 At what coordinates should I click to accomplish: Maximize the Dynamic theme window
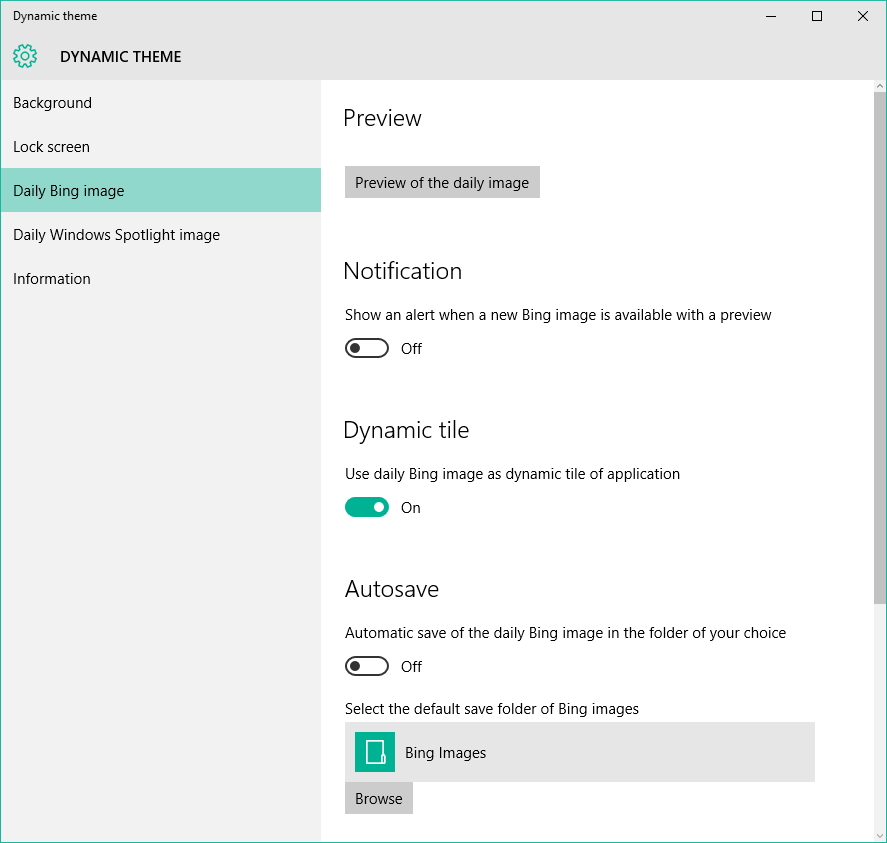click(817, 16)
